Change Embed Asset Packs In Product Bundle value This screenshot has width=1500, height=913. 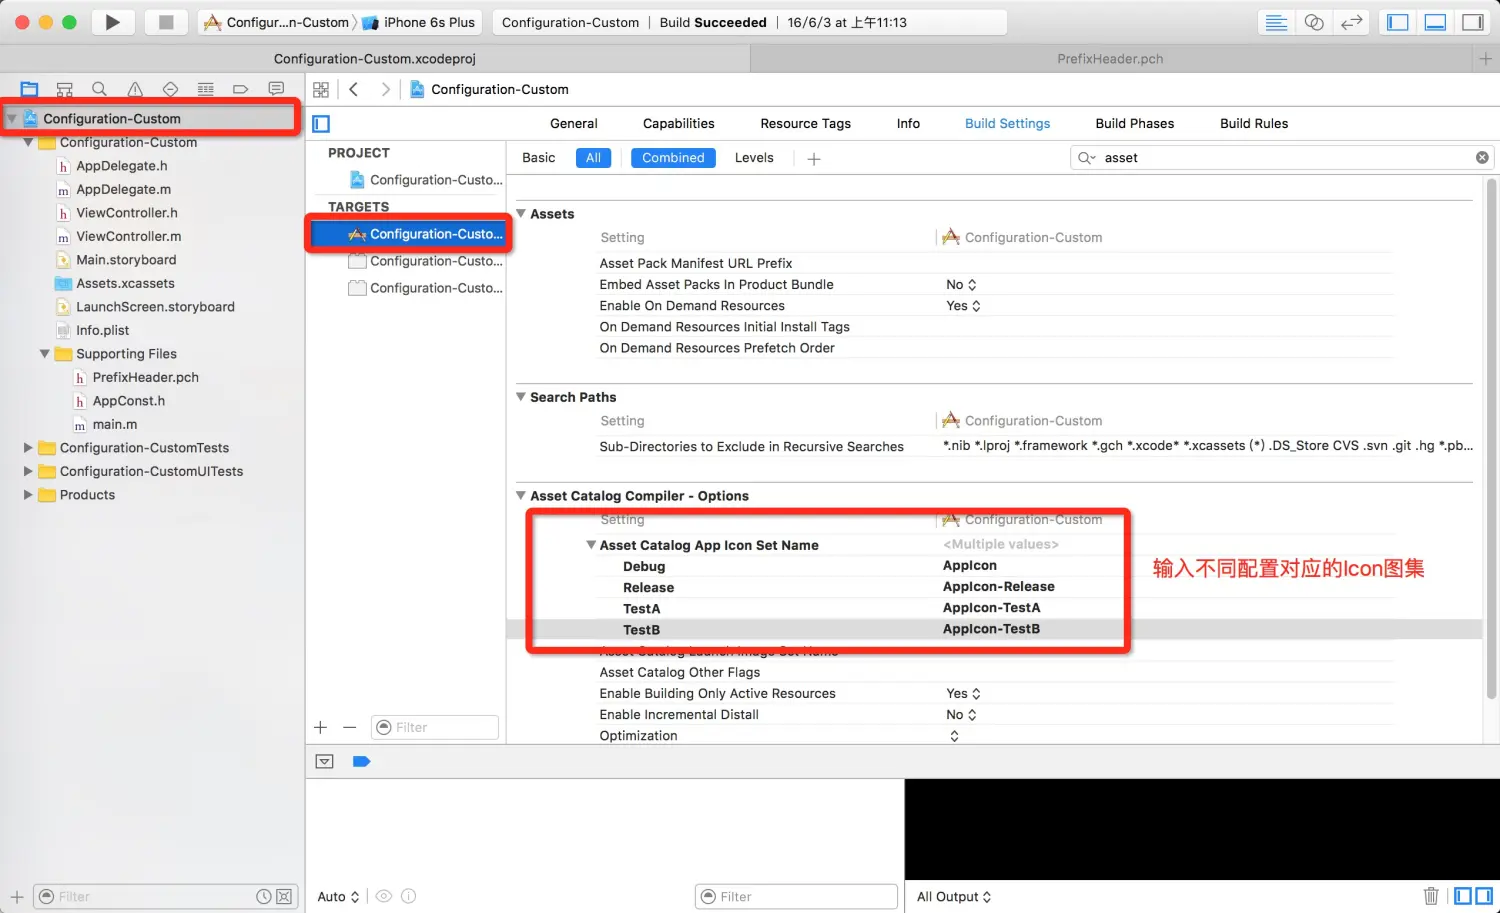(x=961, y=284)
